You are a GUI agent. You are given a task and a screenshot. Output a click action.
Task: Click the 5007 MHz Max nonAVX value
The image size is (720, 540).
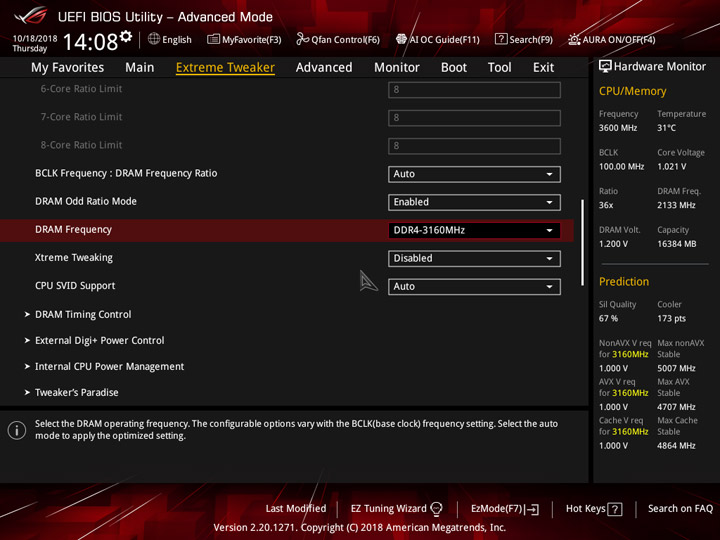676,368
